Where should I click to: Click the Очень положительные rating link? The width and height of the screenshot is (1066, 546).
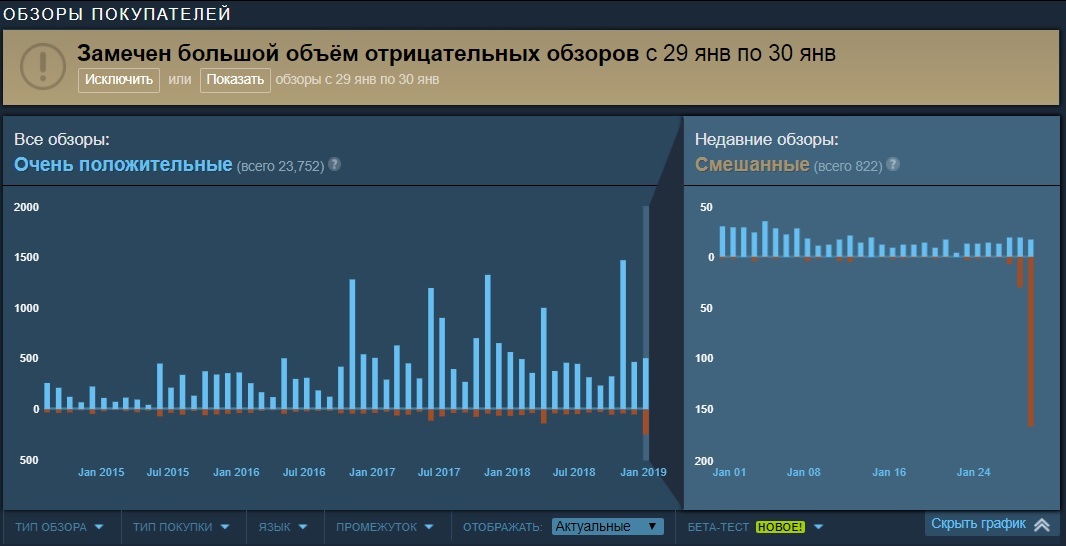coord(123,164)
